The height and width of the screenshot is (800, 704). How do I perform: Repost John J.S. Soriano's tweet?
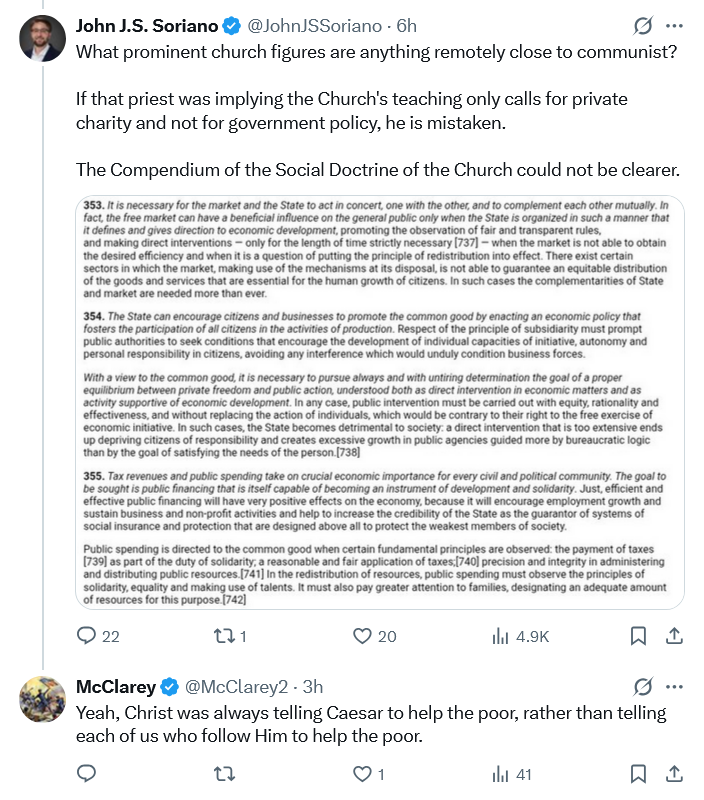pos(229,636)
